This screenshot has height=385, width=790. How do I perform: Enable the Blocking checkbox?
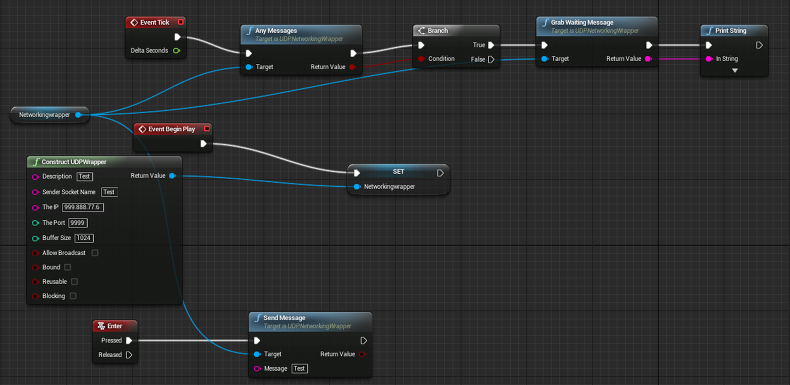(x=73, y=296)
